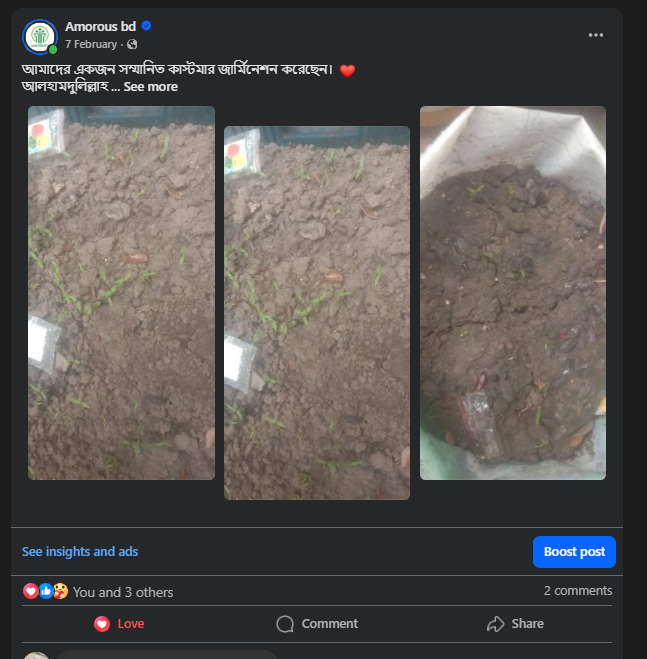The width and height of the screenshot is (647, 659).
Task: Open See insights and ads
Action: tap(80, 551)
